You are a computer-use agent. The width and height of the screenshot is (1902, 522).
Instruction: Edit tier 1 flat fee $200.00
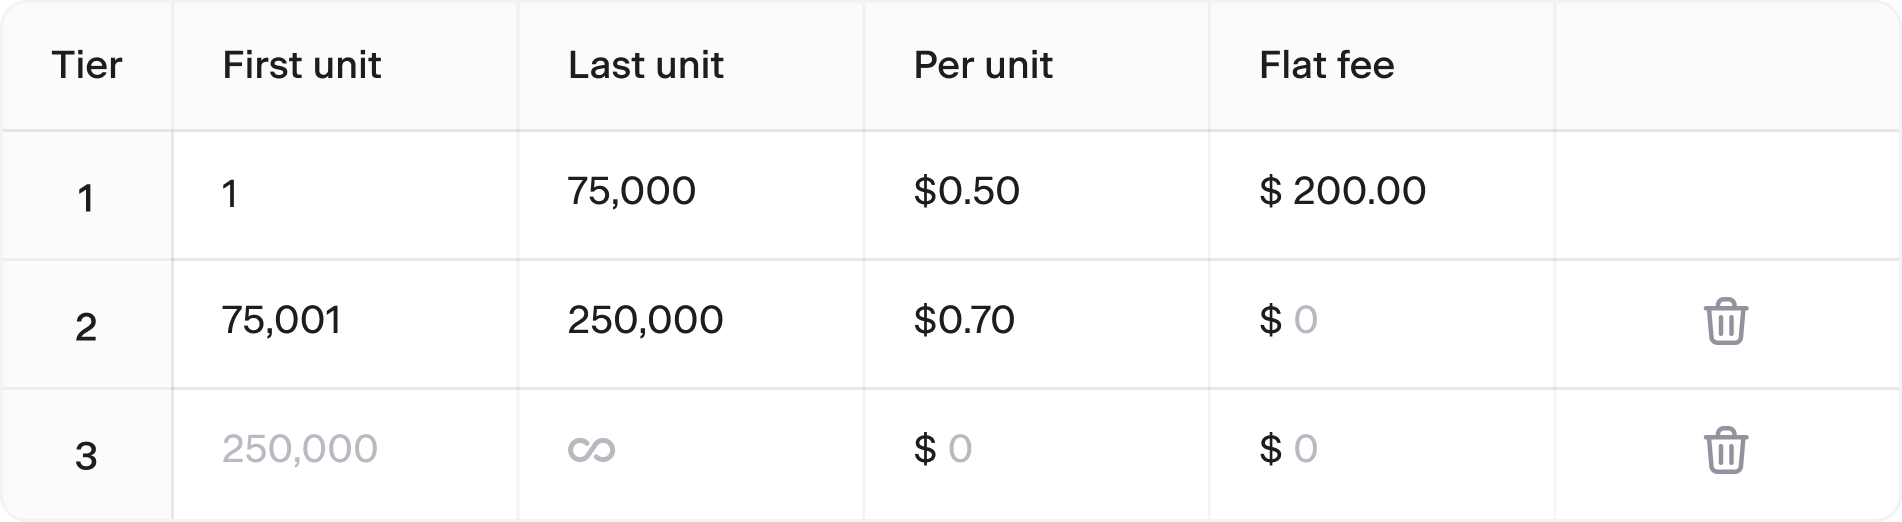click(x=1342, y=191)
